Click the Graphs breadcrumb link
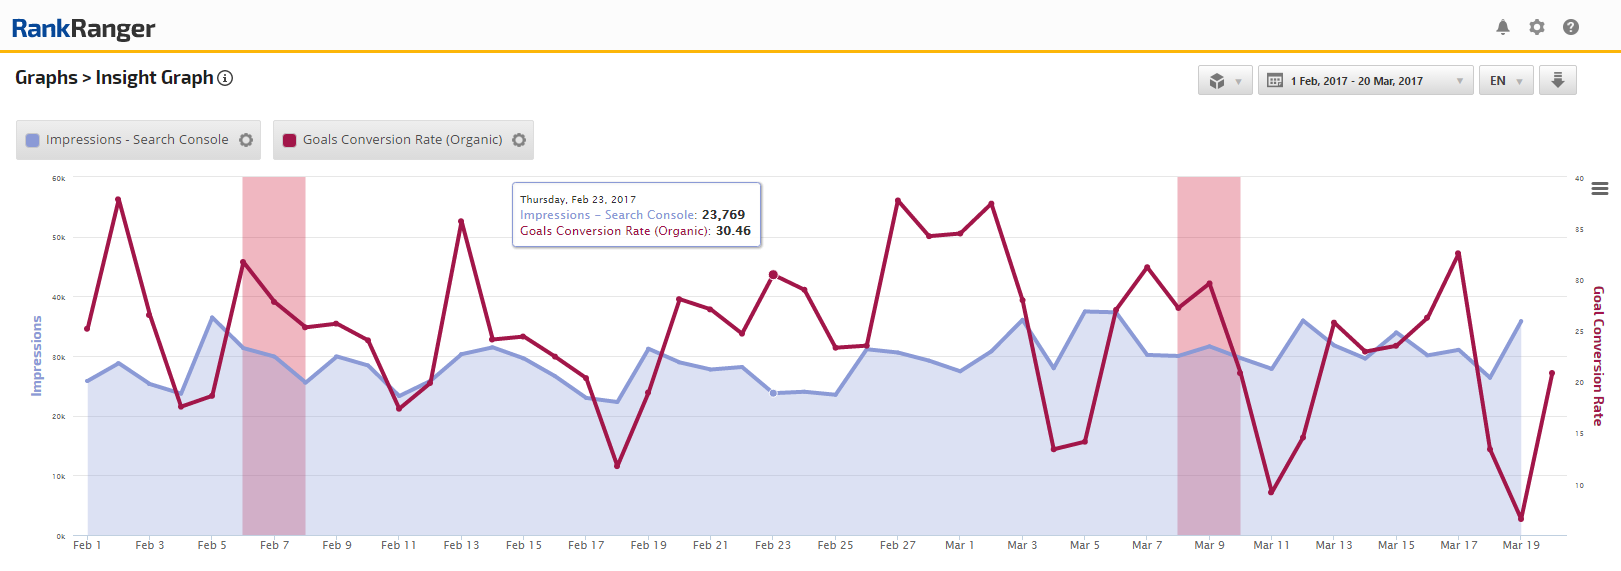Screen dimensions: 1621x571 (x=46, y=78)
